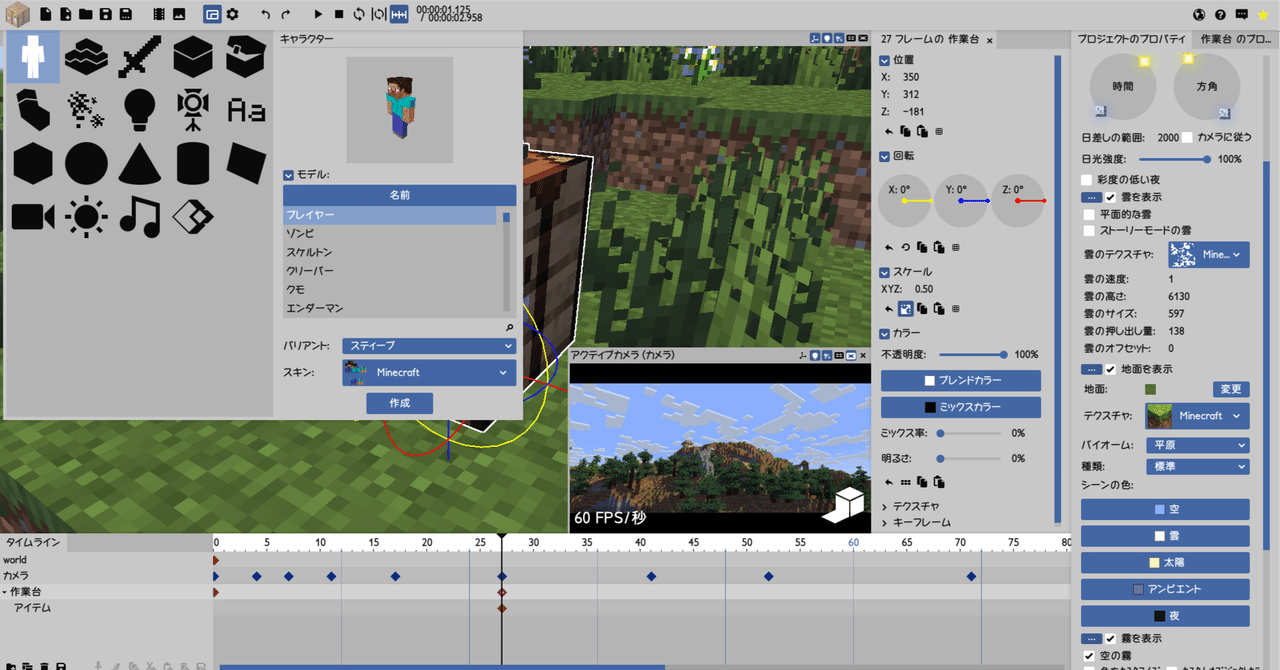Click the 太陽 color button
The width and height of the screenshot is (1280, 670).
tap(1165, 563)
